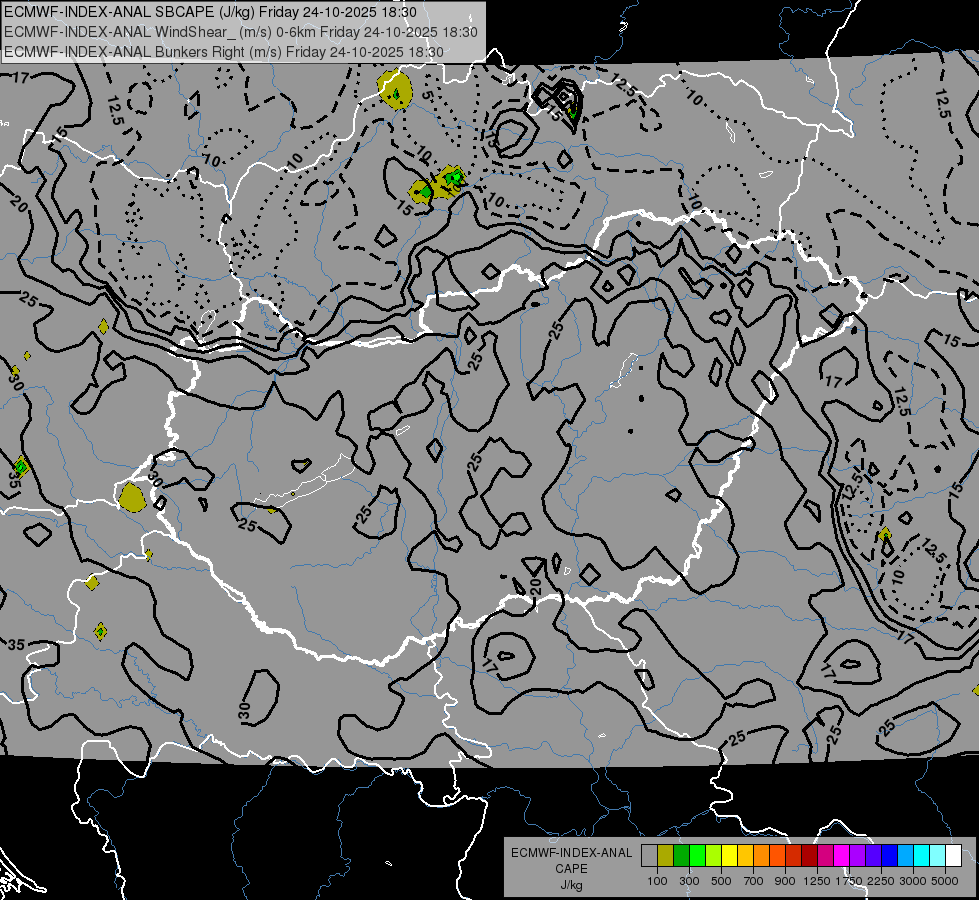
Task: Click the legend value 2250
Action: (881, 881)
